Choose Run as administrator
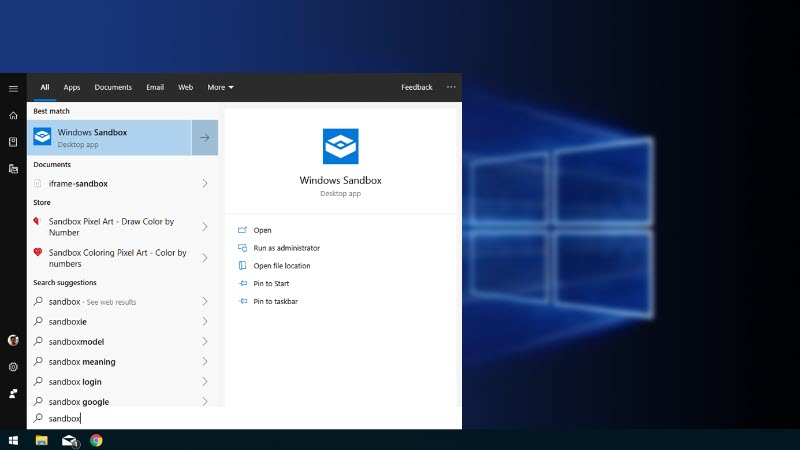 click(x=287, y=248)
